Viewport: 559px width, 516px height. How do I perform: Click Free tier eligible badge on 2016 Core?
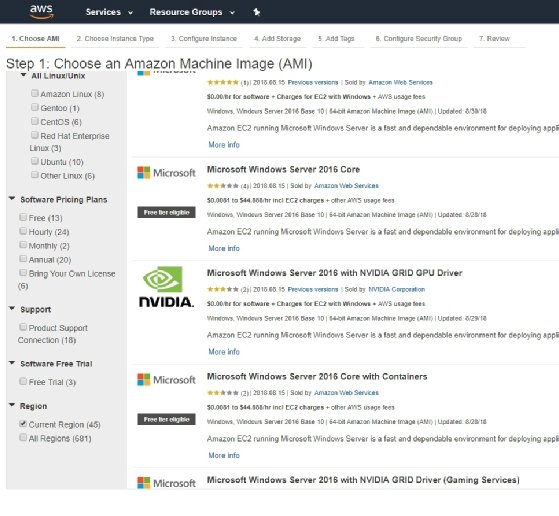click(x=166, y=212)
